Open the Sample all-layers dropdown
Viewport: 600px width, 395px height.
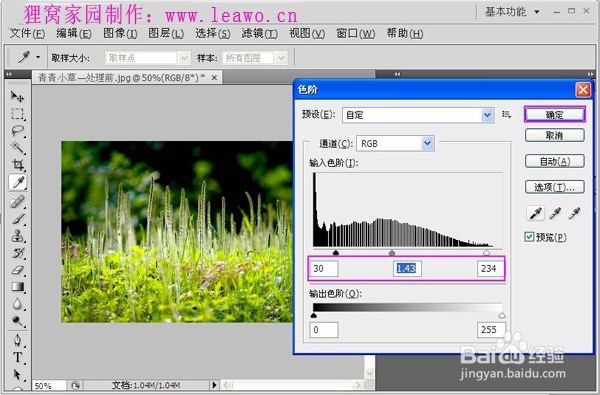(x=254, y=58)
